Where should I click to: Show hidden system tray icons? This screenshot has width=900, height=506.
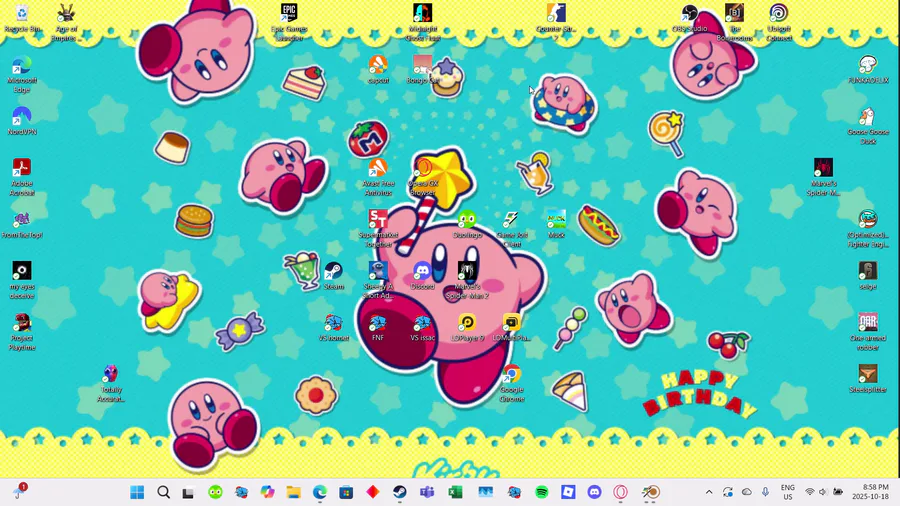(709, 492)
